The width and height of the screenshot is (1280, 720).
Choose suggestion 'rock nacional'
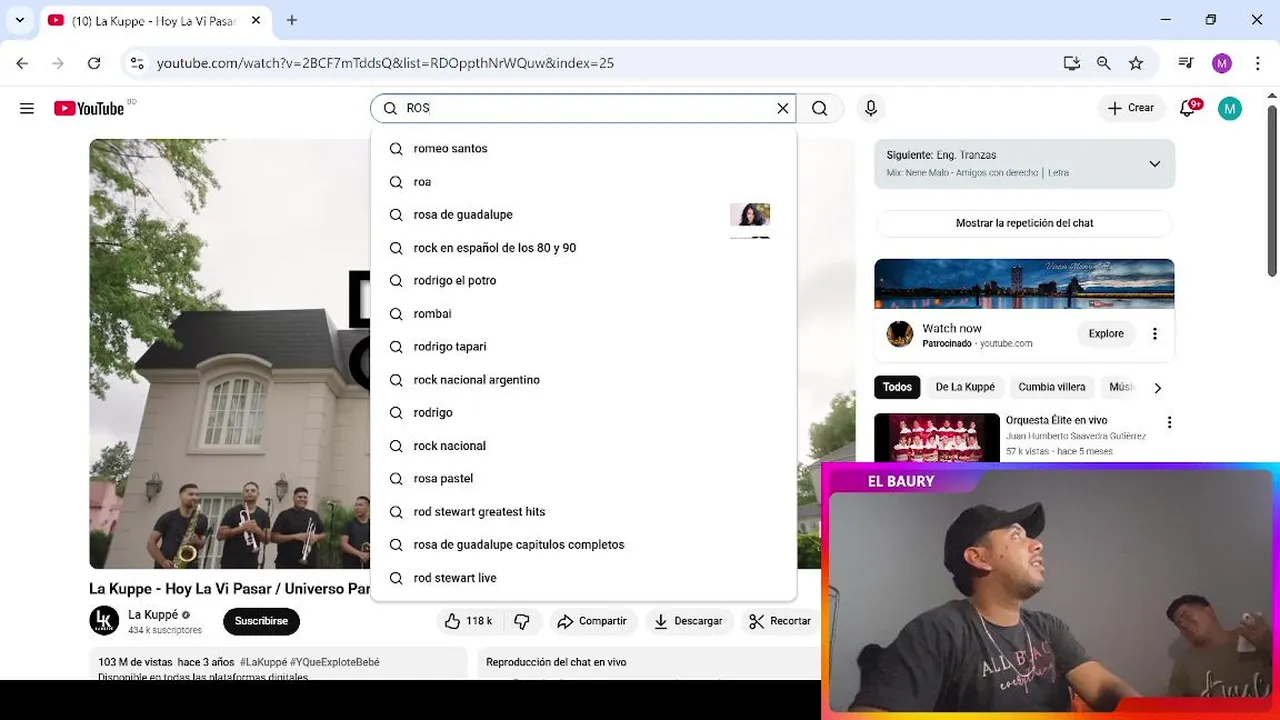click(583, 445)
